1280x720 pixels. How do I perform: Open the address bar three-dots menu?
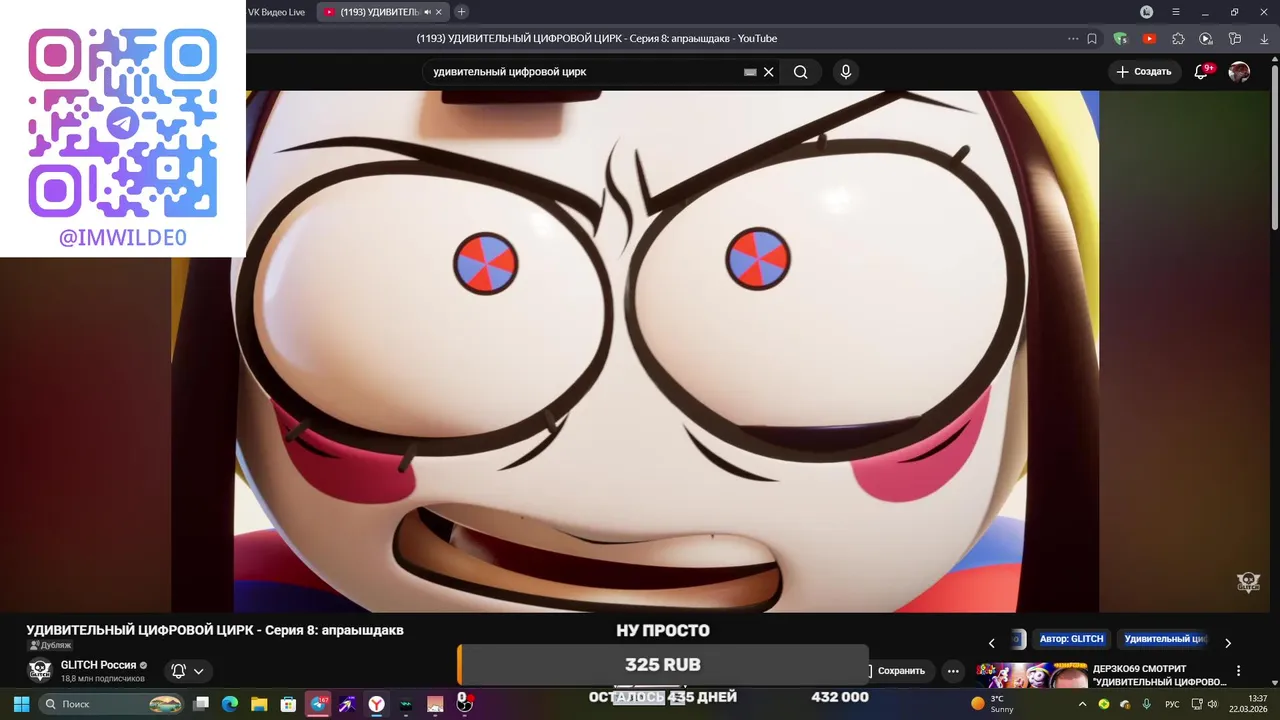tap(1073, 39)
